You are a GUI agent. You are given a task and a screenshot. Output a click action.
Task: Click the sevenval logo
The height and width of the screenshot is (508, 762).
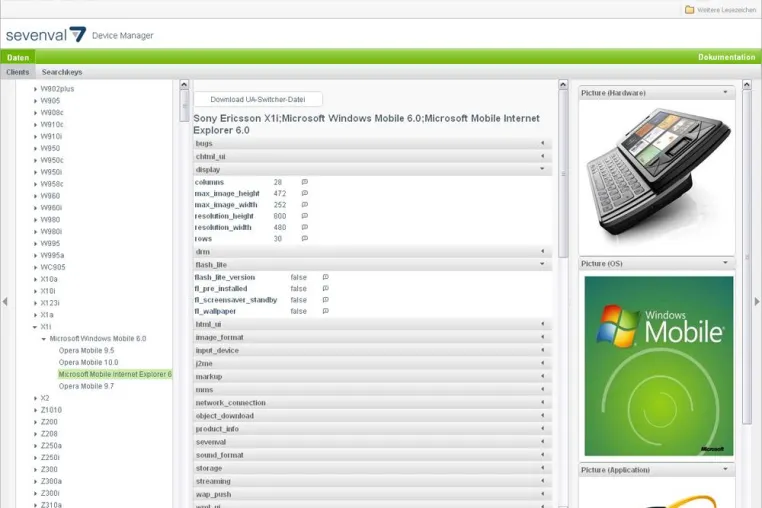click(46, 35)
